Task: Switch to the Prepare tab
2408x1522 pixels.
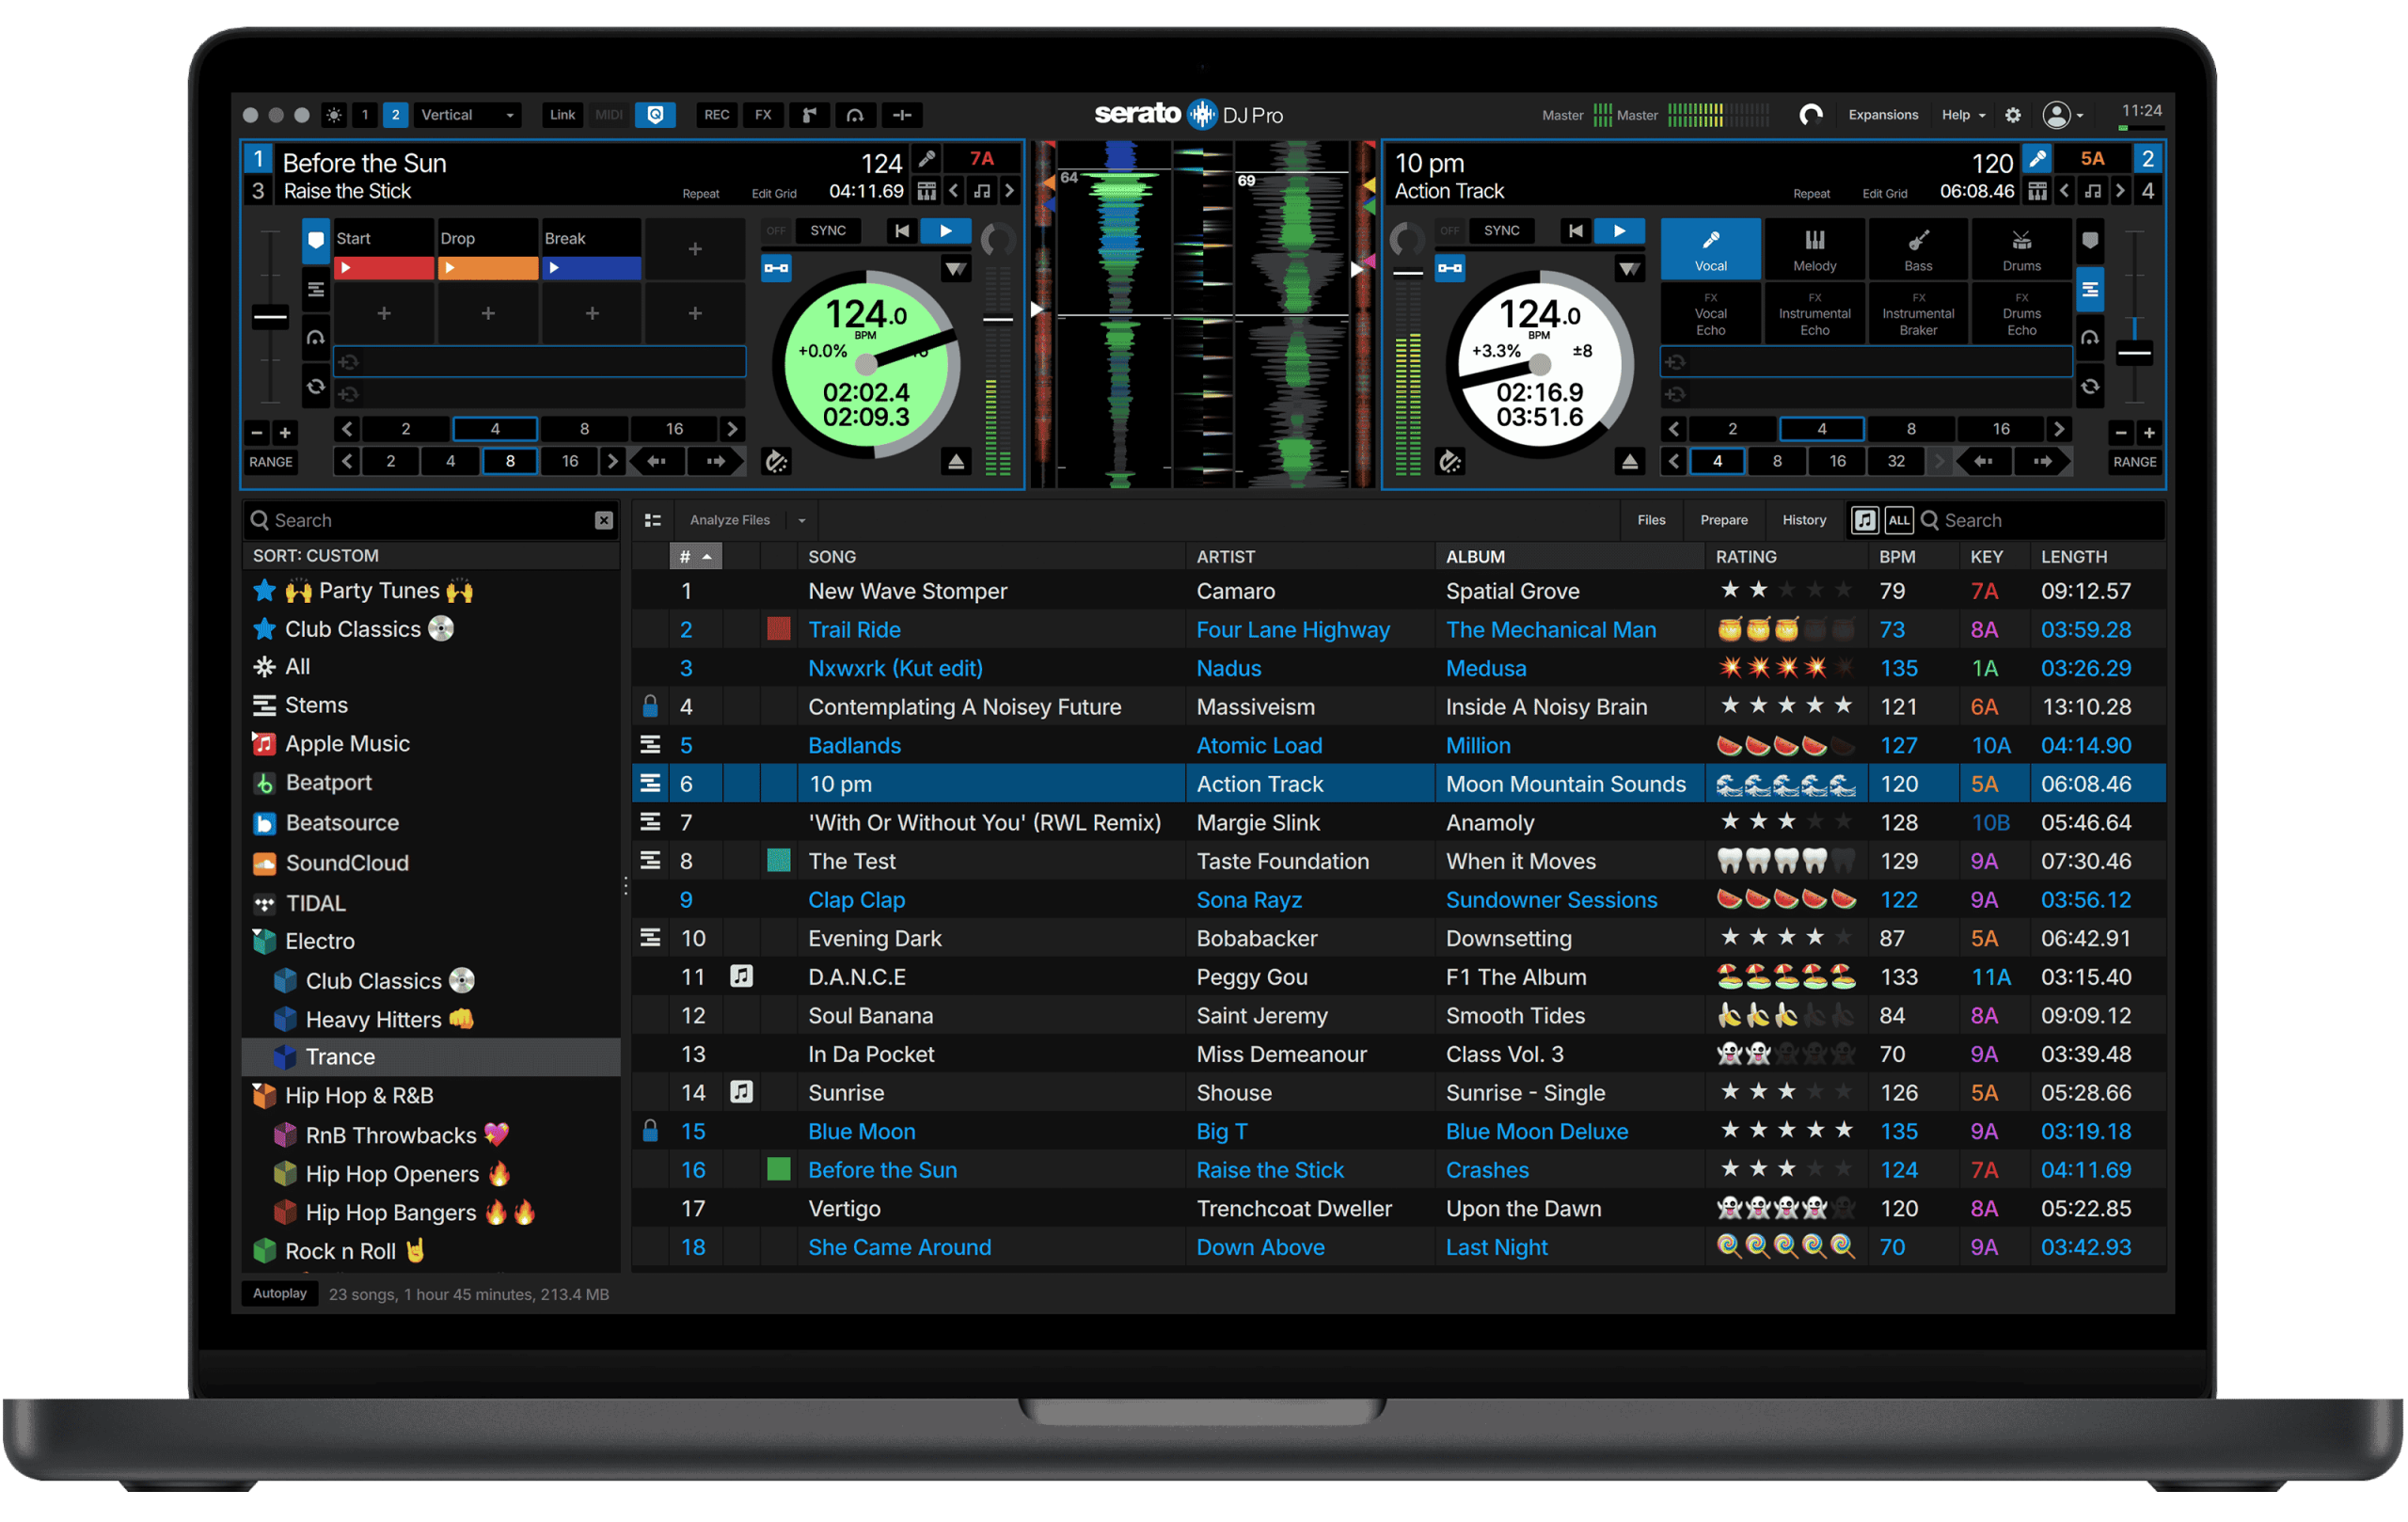Action: tap(1724, 519)
